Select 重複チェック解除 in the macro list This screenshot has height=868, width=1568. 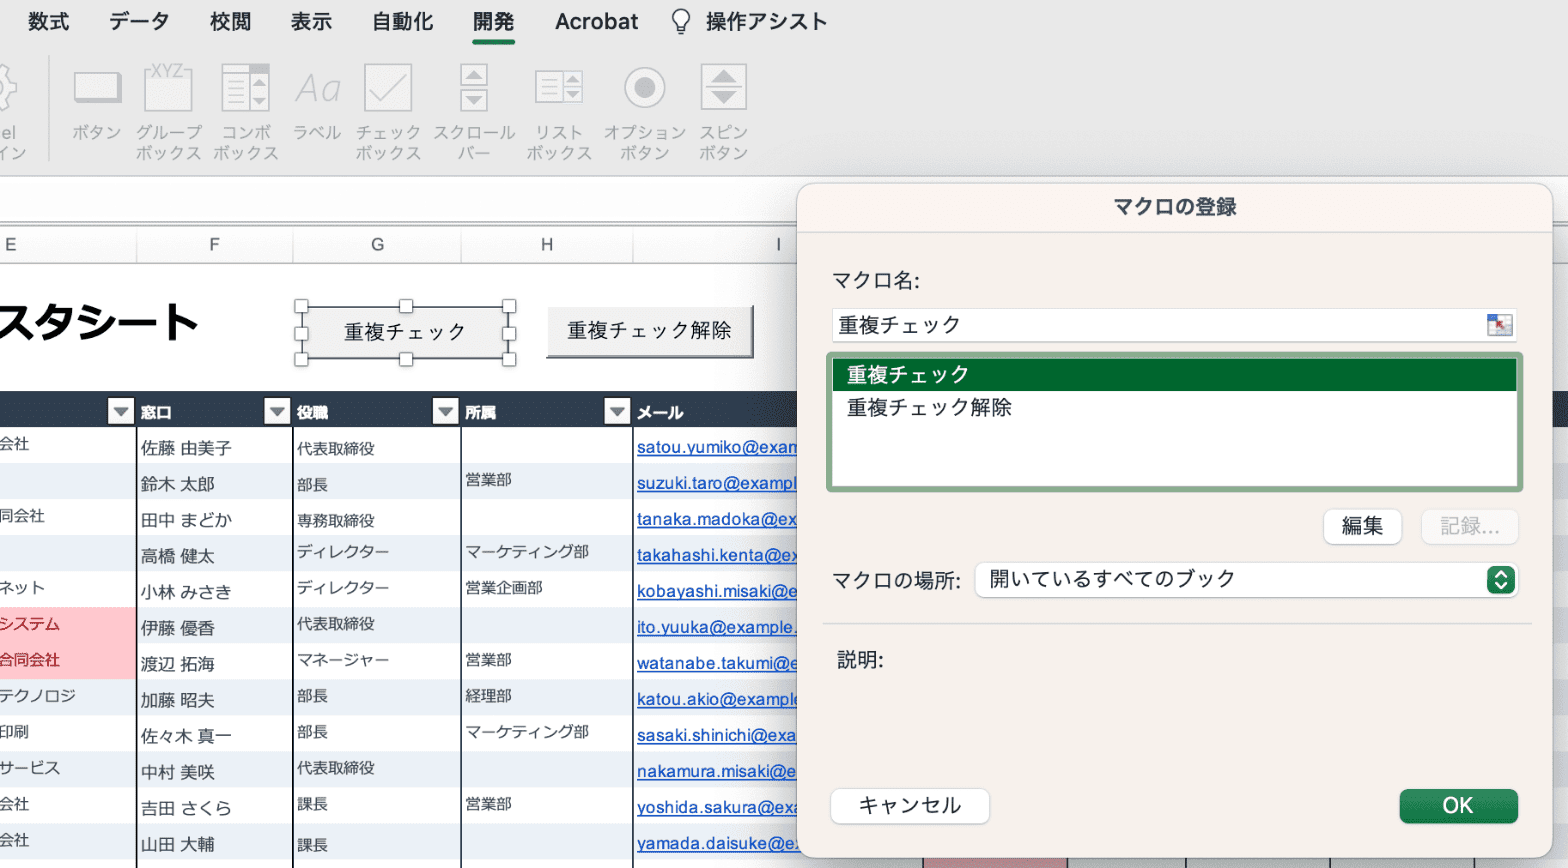[x=1174, y=407]
